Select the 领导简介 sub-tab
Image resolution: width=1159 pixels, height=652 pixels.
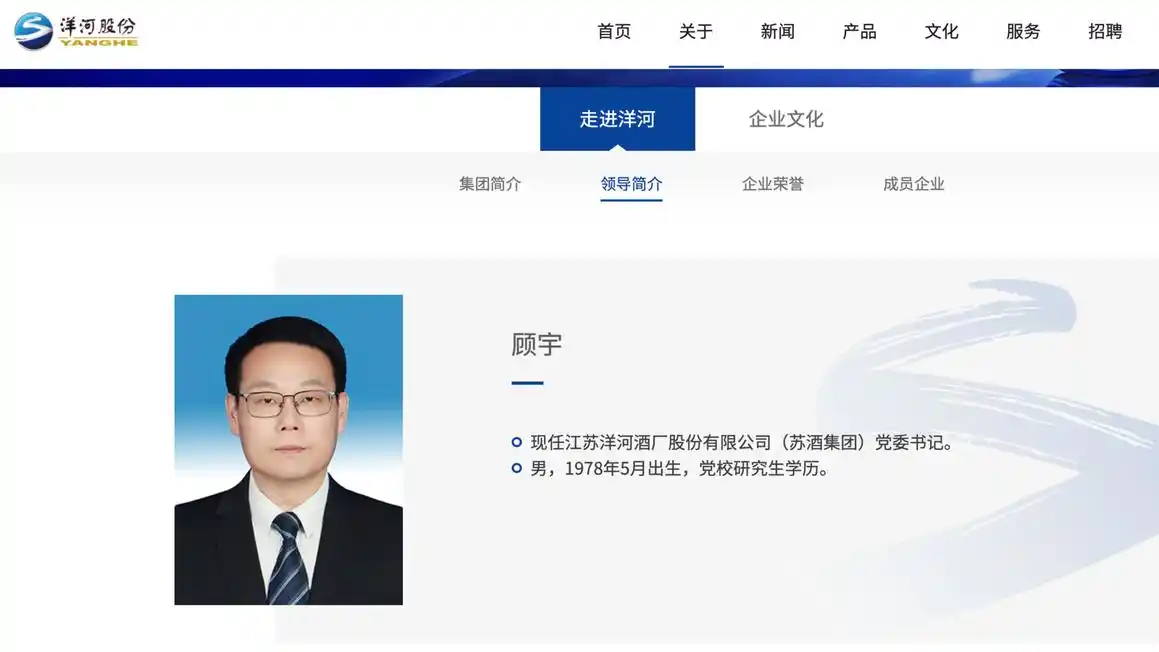click(631, 184)
